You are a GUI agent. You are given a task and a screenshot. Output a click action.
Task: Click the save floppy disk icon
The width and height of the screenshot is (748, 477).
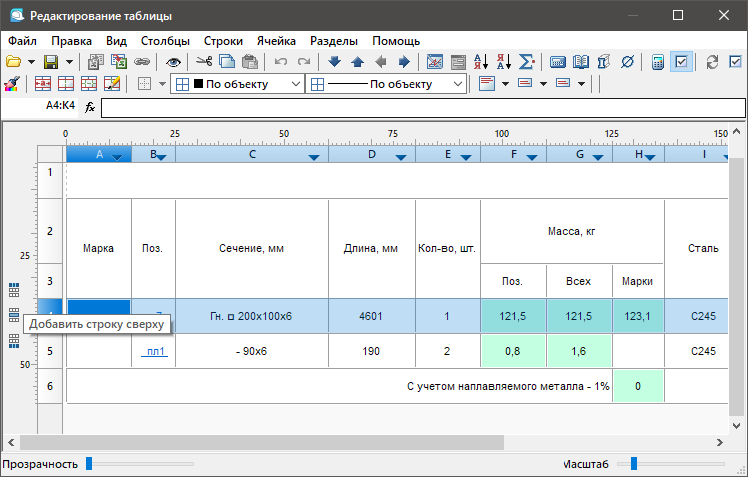tap(51, 62)
